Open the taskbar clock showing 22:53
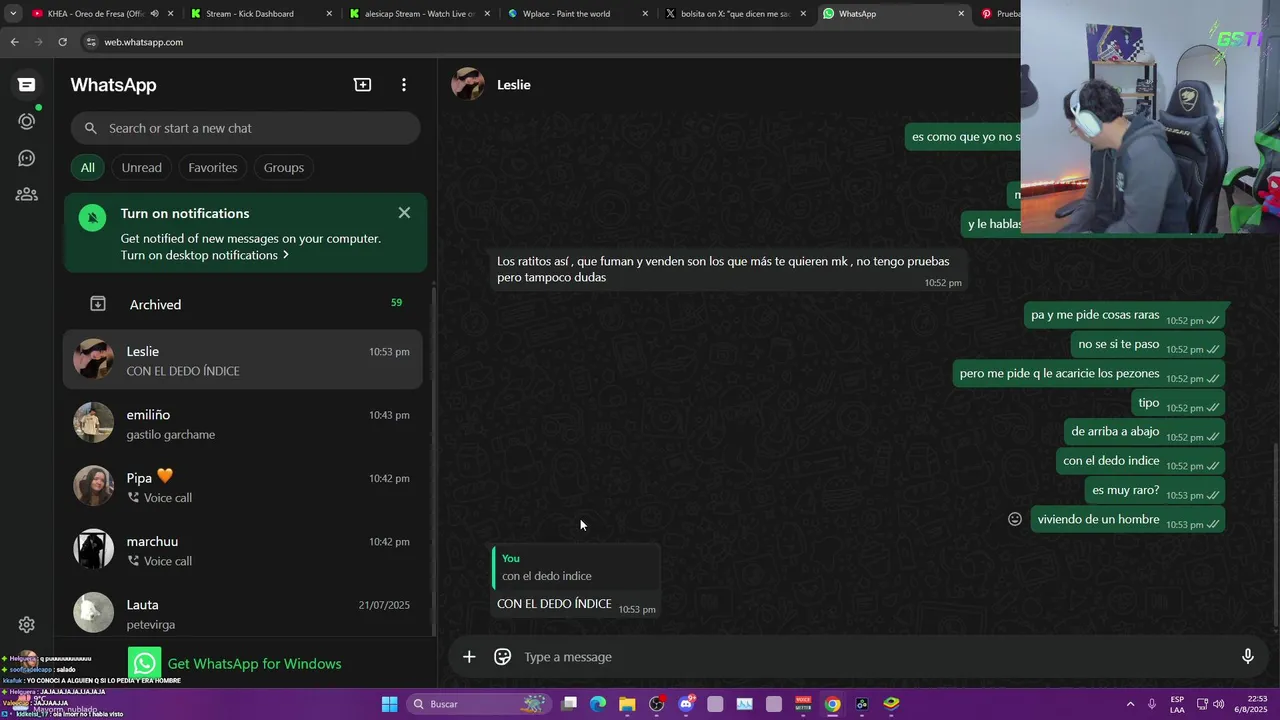 [1250, 704]
